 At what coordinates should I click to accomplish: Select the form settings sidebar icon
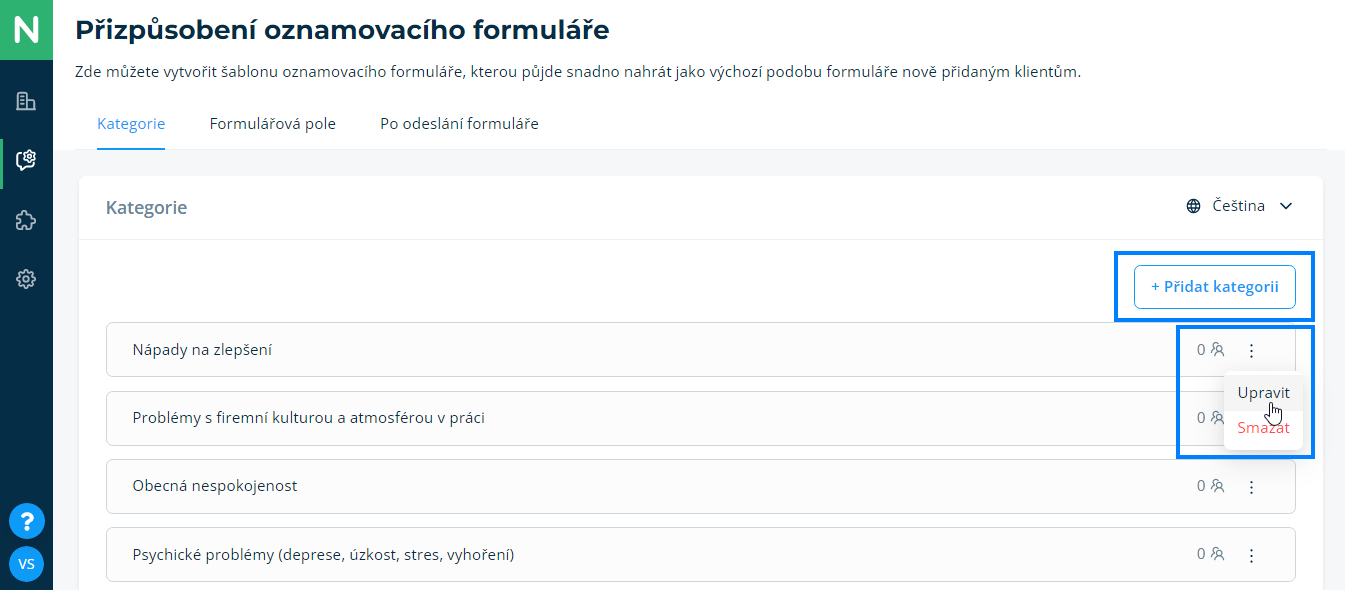click(x=26, y=160)
